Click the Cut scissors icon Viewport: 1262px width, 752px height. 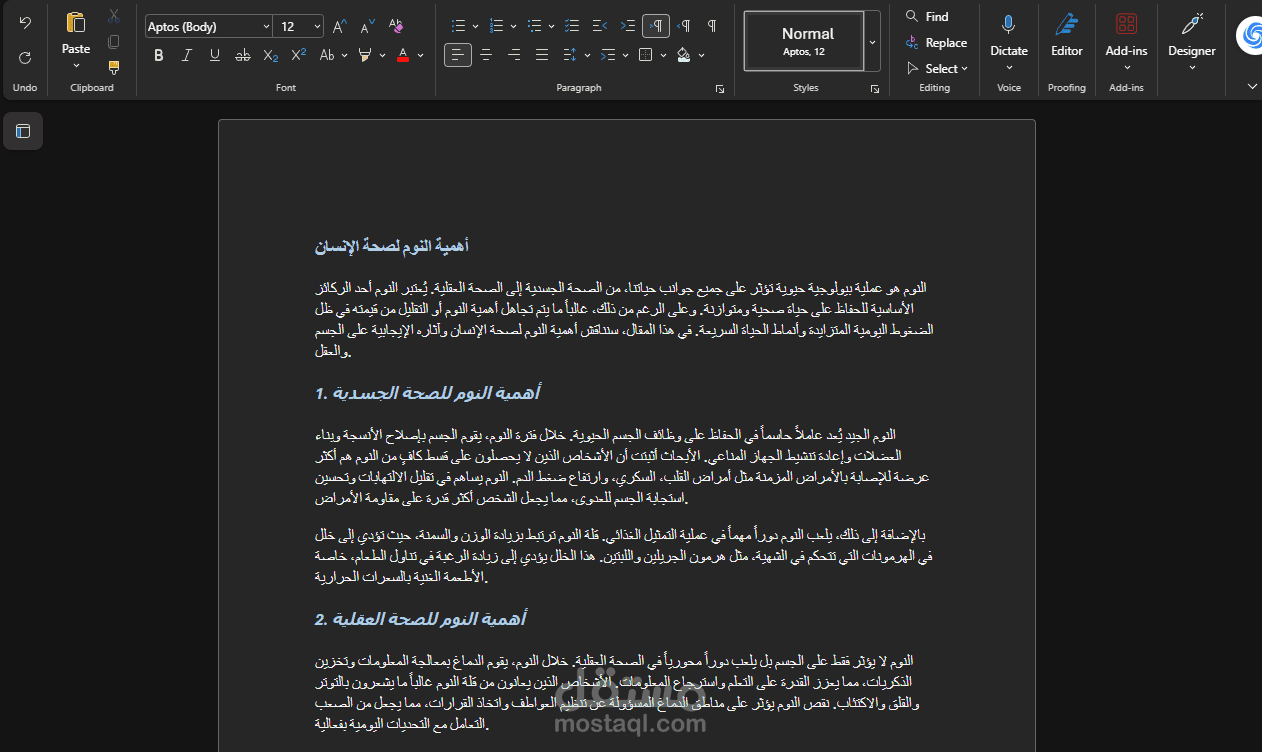[x=113, y=16]
